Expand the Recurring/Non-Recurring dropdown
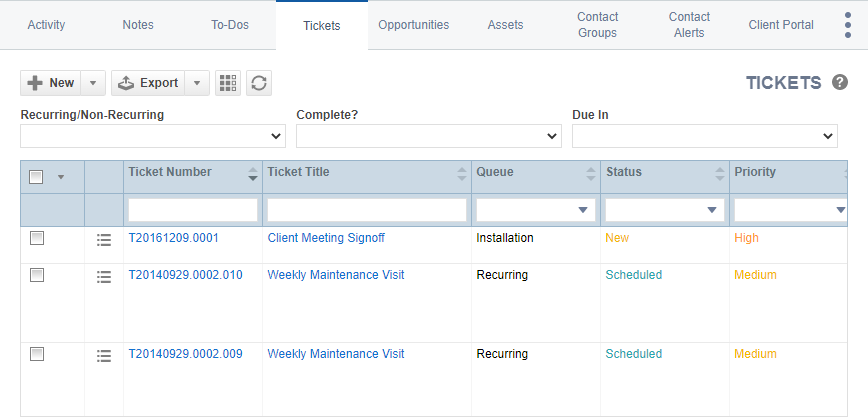The width and height of the screenshot is (868, 417). 153,136
